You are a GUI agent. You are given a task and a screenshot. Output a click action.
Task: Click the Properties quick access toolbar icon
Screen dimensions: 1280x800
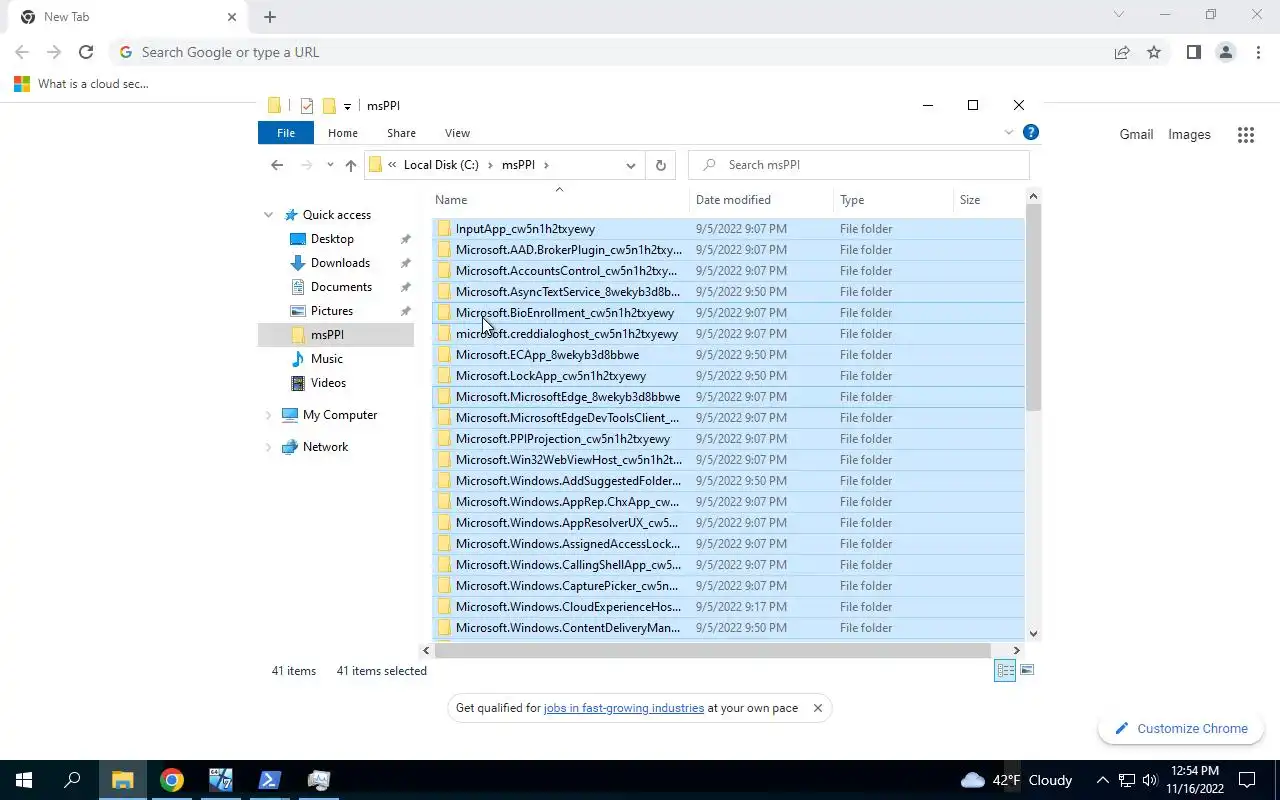307,106
